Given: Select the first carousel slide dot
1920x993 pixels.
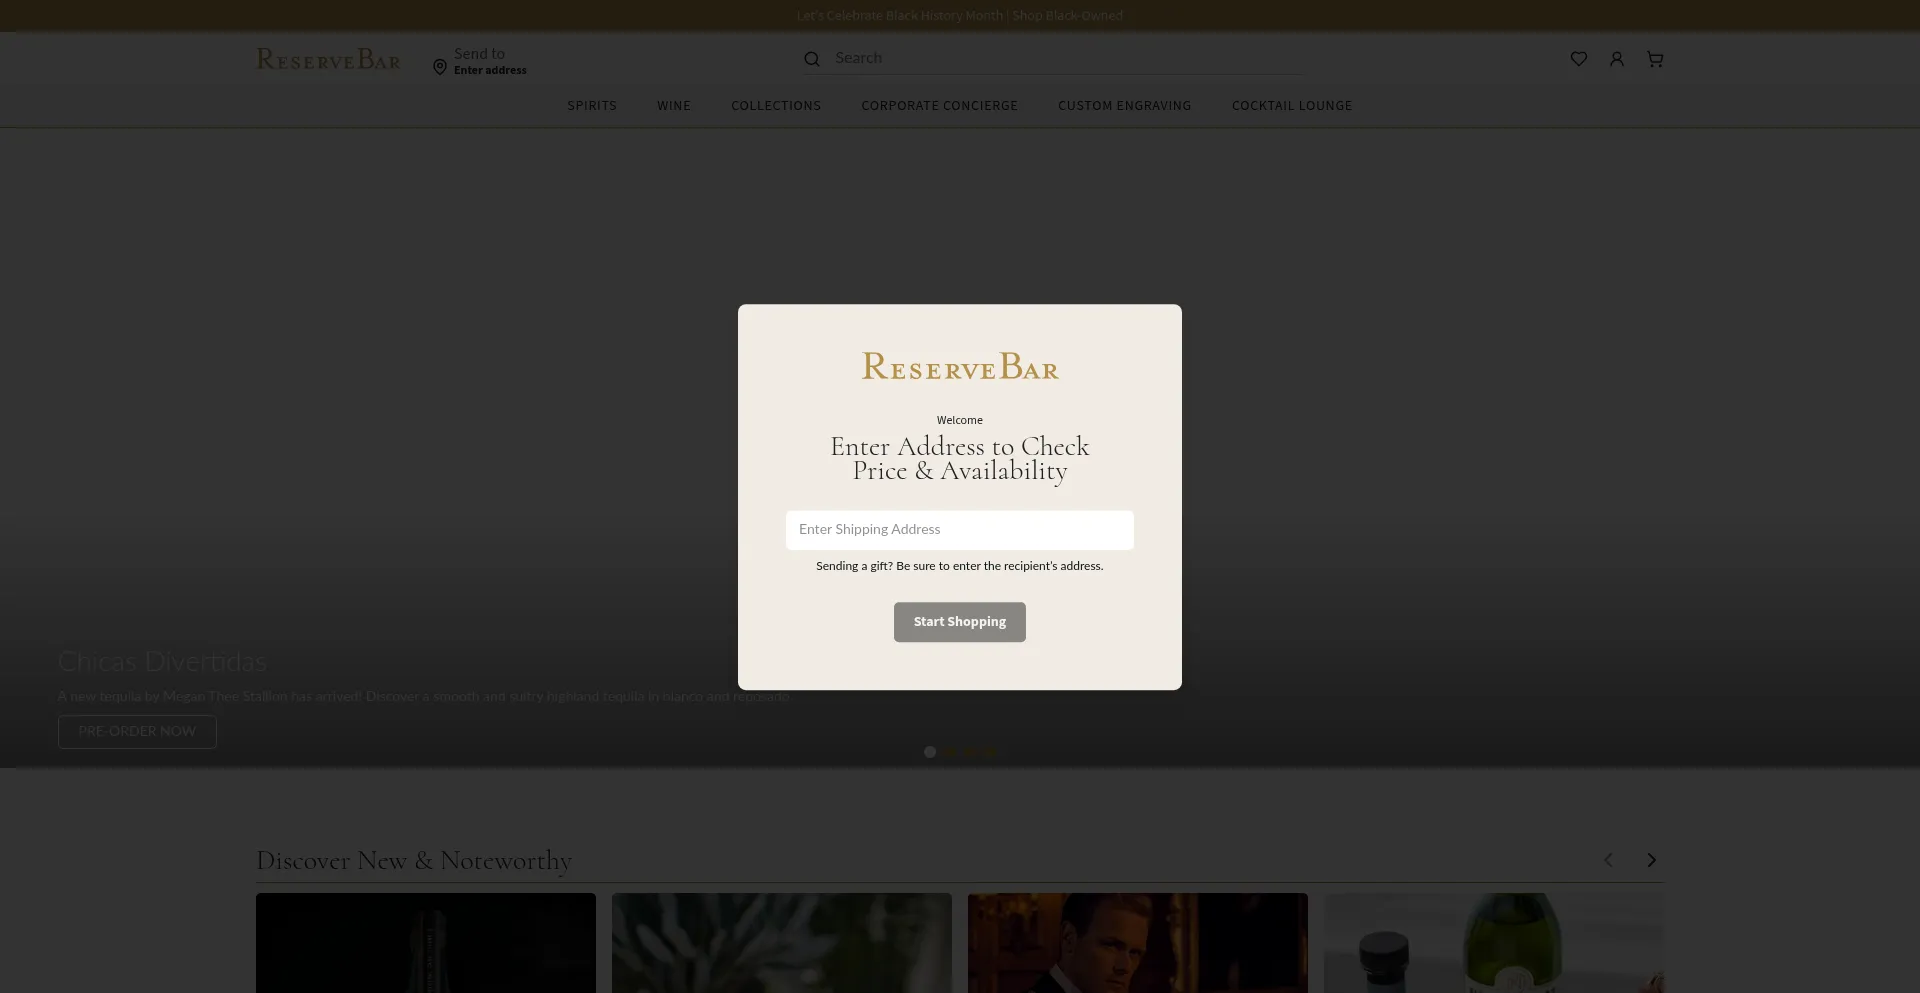Looking at the screenshot, I should tap(930, 752).
